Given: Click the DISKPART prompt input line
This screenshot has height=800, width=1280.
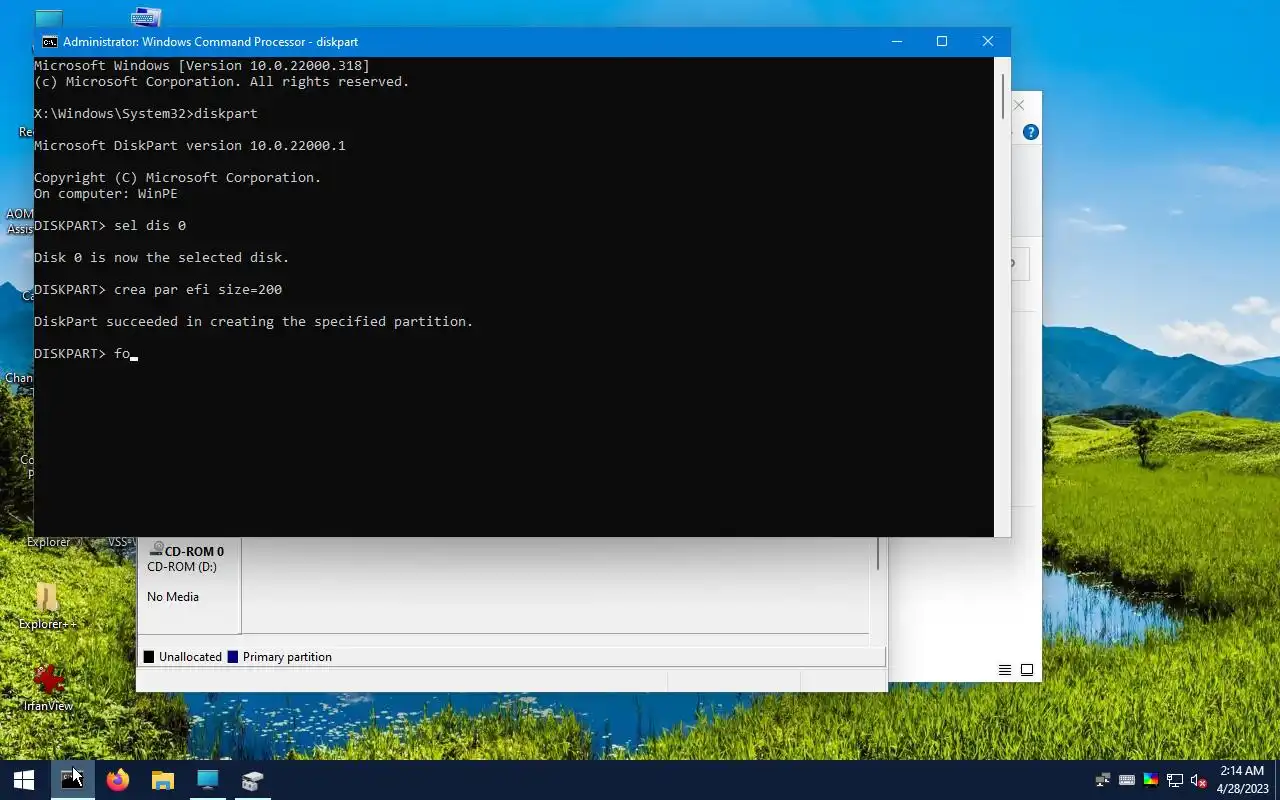Looking at the screenshot, I should (x=85, y=354).
